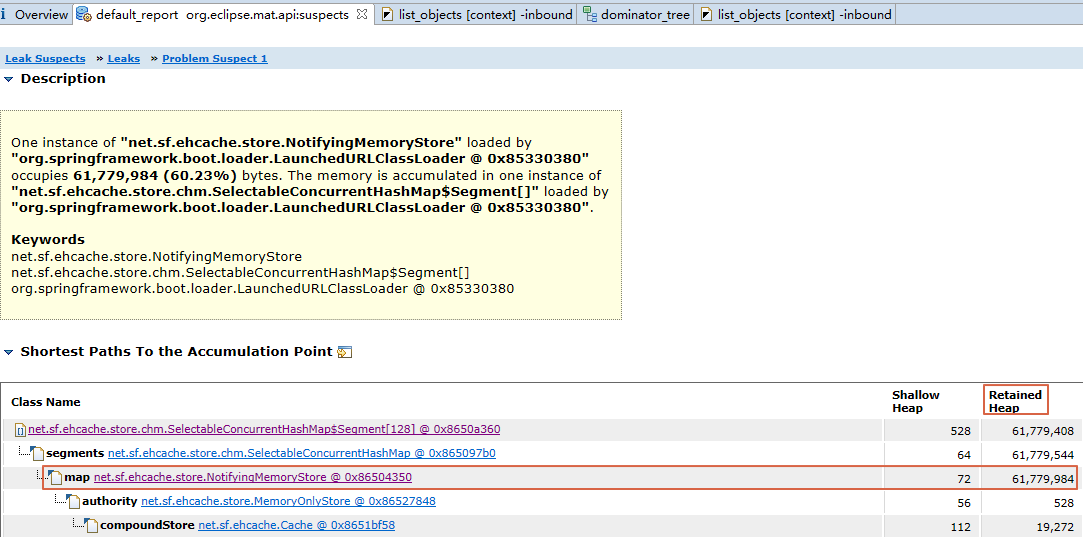Collapse the Description section
Viewport: 1083px width, 537px height.
pos(9,79)
